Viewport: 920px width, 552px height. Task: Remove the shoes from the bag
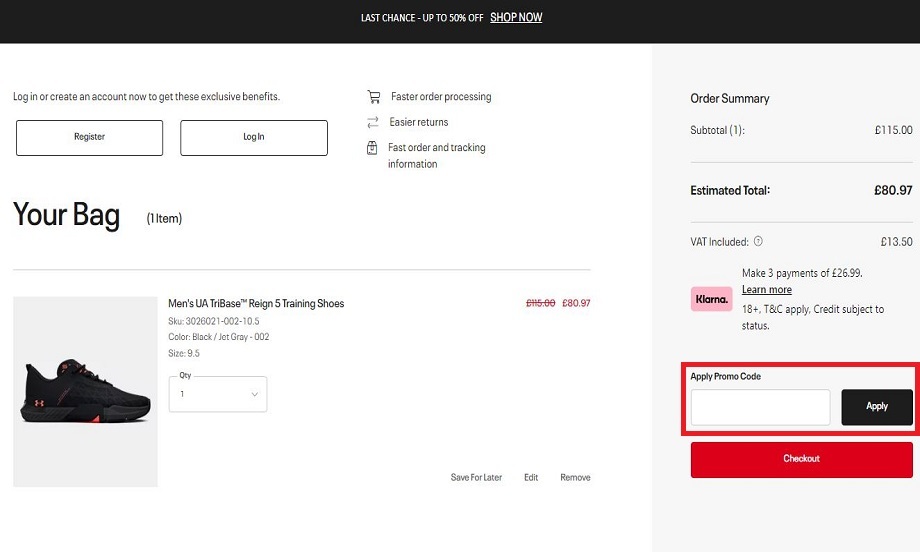tap(575, 478)
